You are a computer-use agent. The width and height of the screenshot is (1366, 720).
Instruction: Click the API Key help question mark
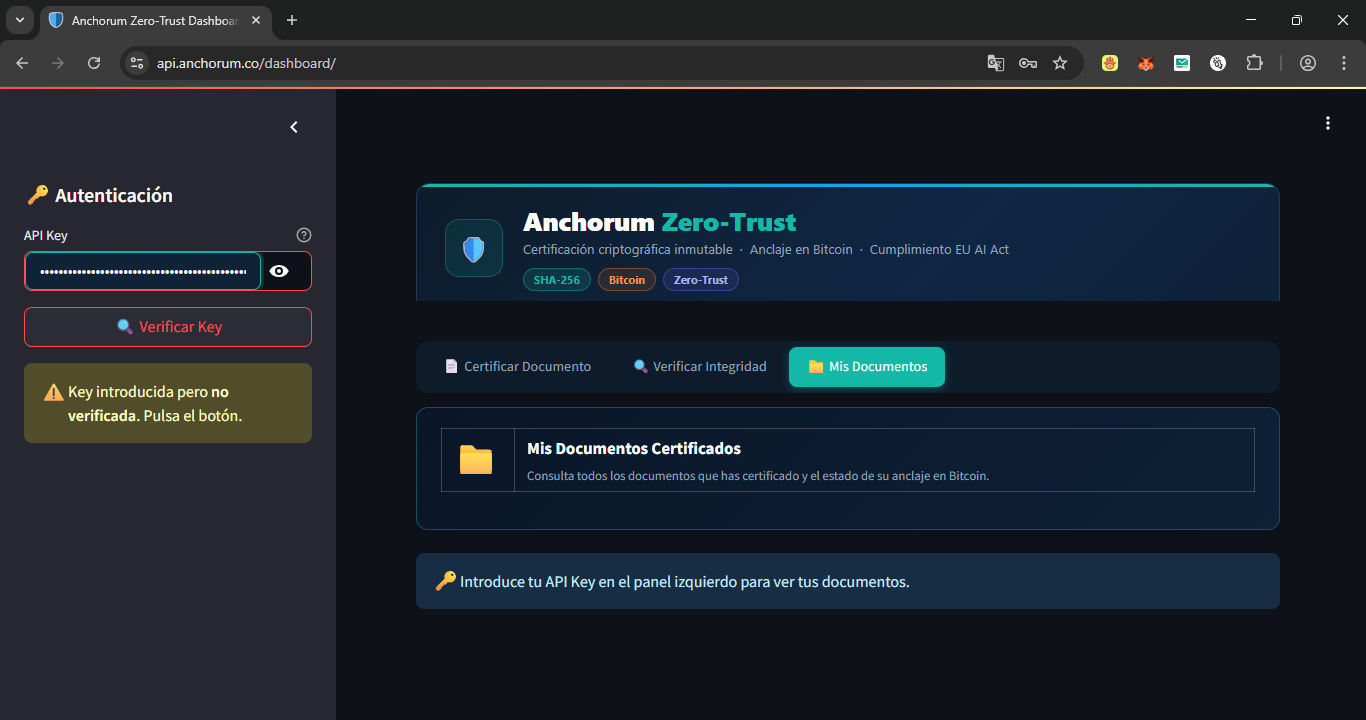pos(303,234)
